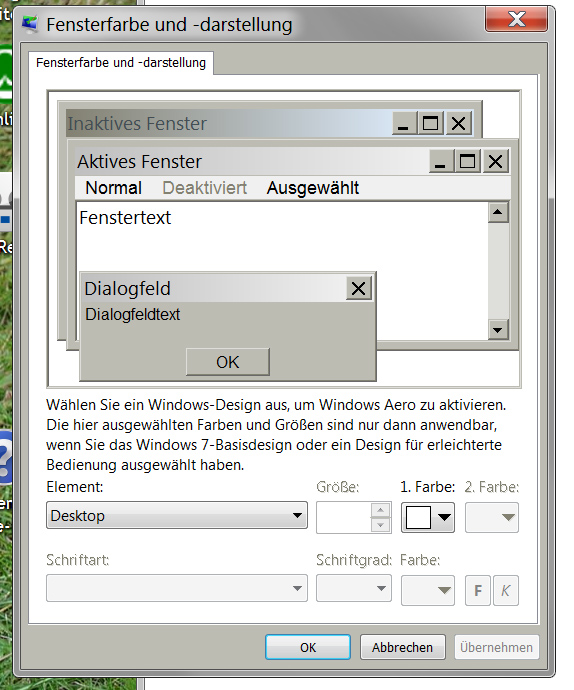This screenshot has height=690, width=574.
Task: Click the preview scrollbar down arrow
Action: pyautogui.click(x=498, y=330)
